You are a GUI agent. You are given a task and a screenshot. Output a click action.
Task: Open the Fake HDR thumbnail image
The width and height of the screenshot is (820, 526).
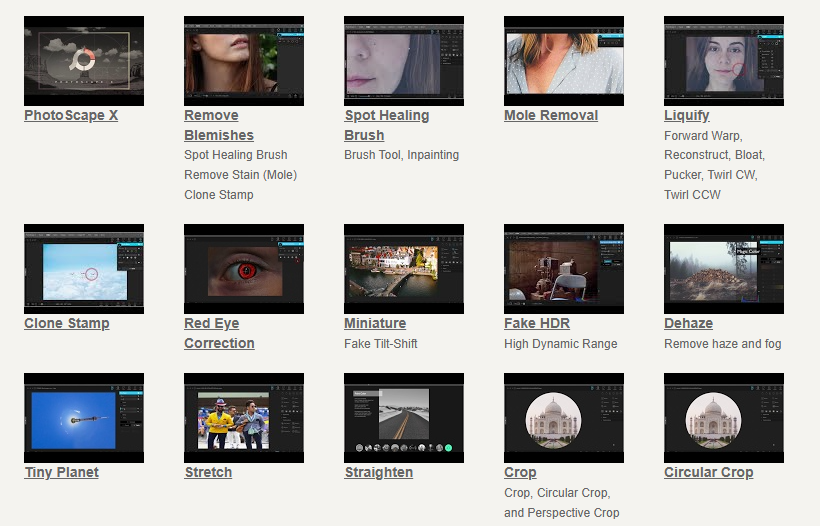tap(564, 269)
